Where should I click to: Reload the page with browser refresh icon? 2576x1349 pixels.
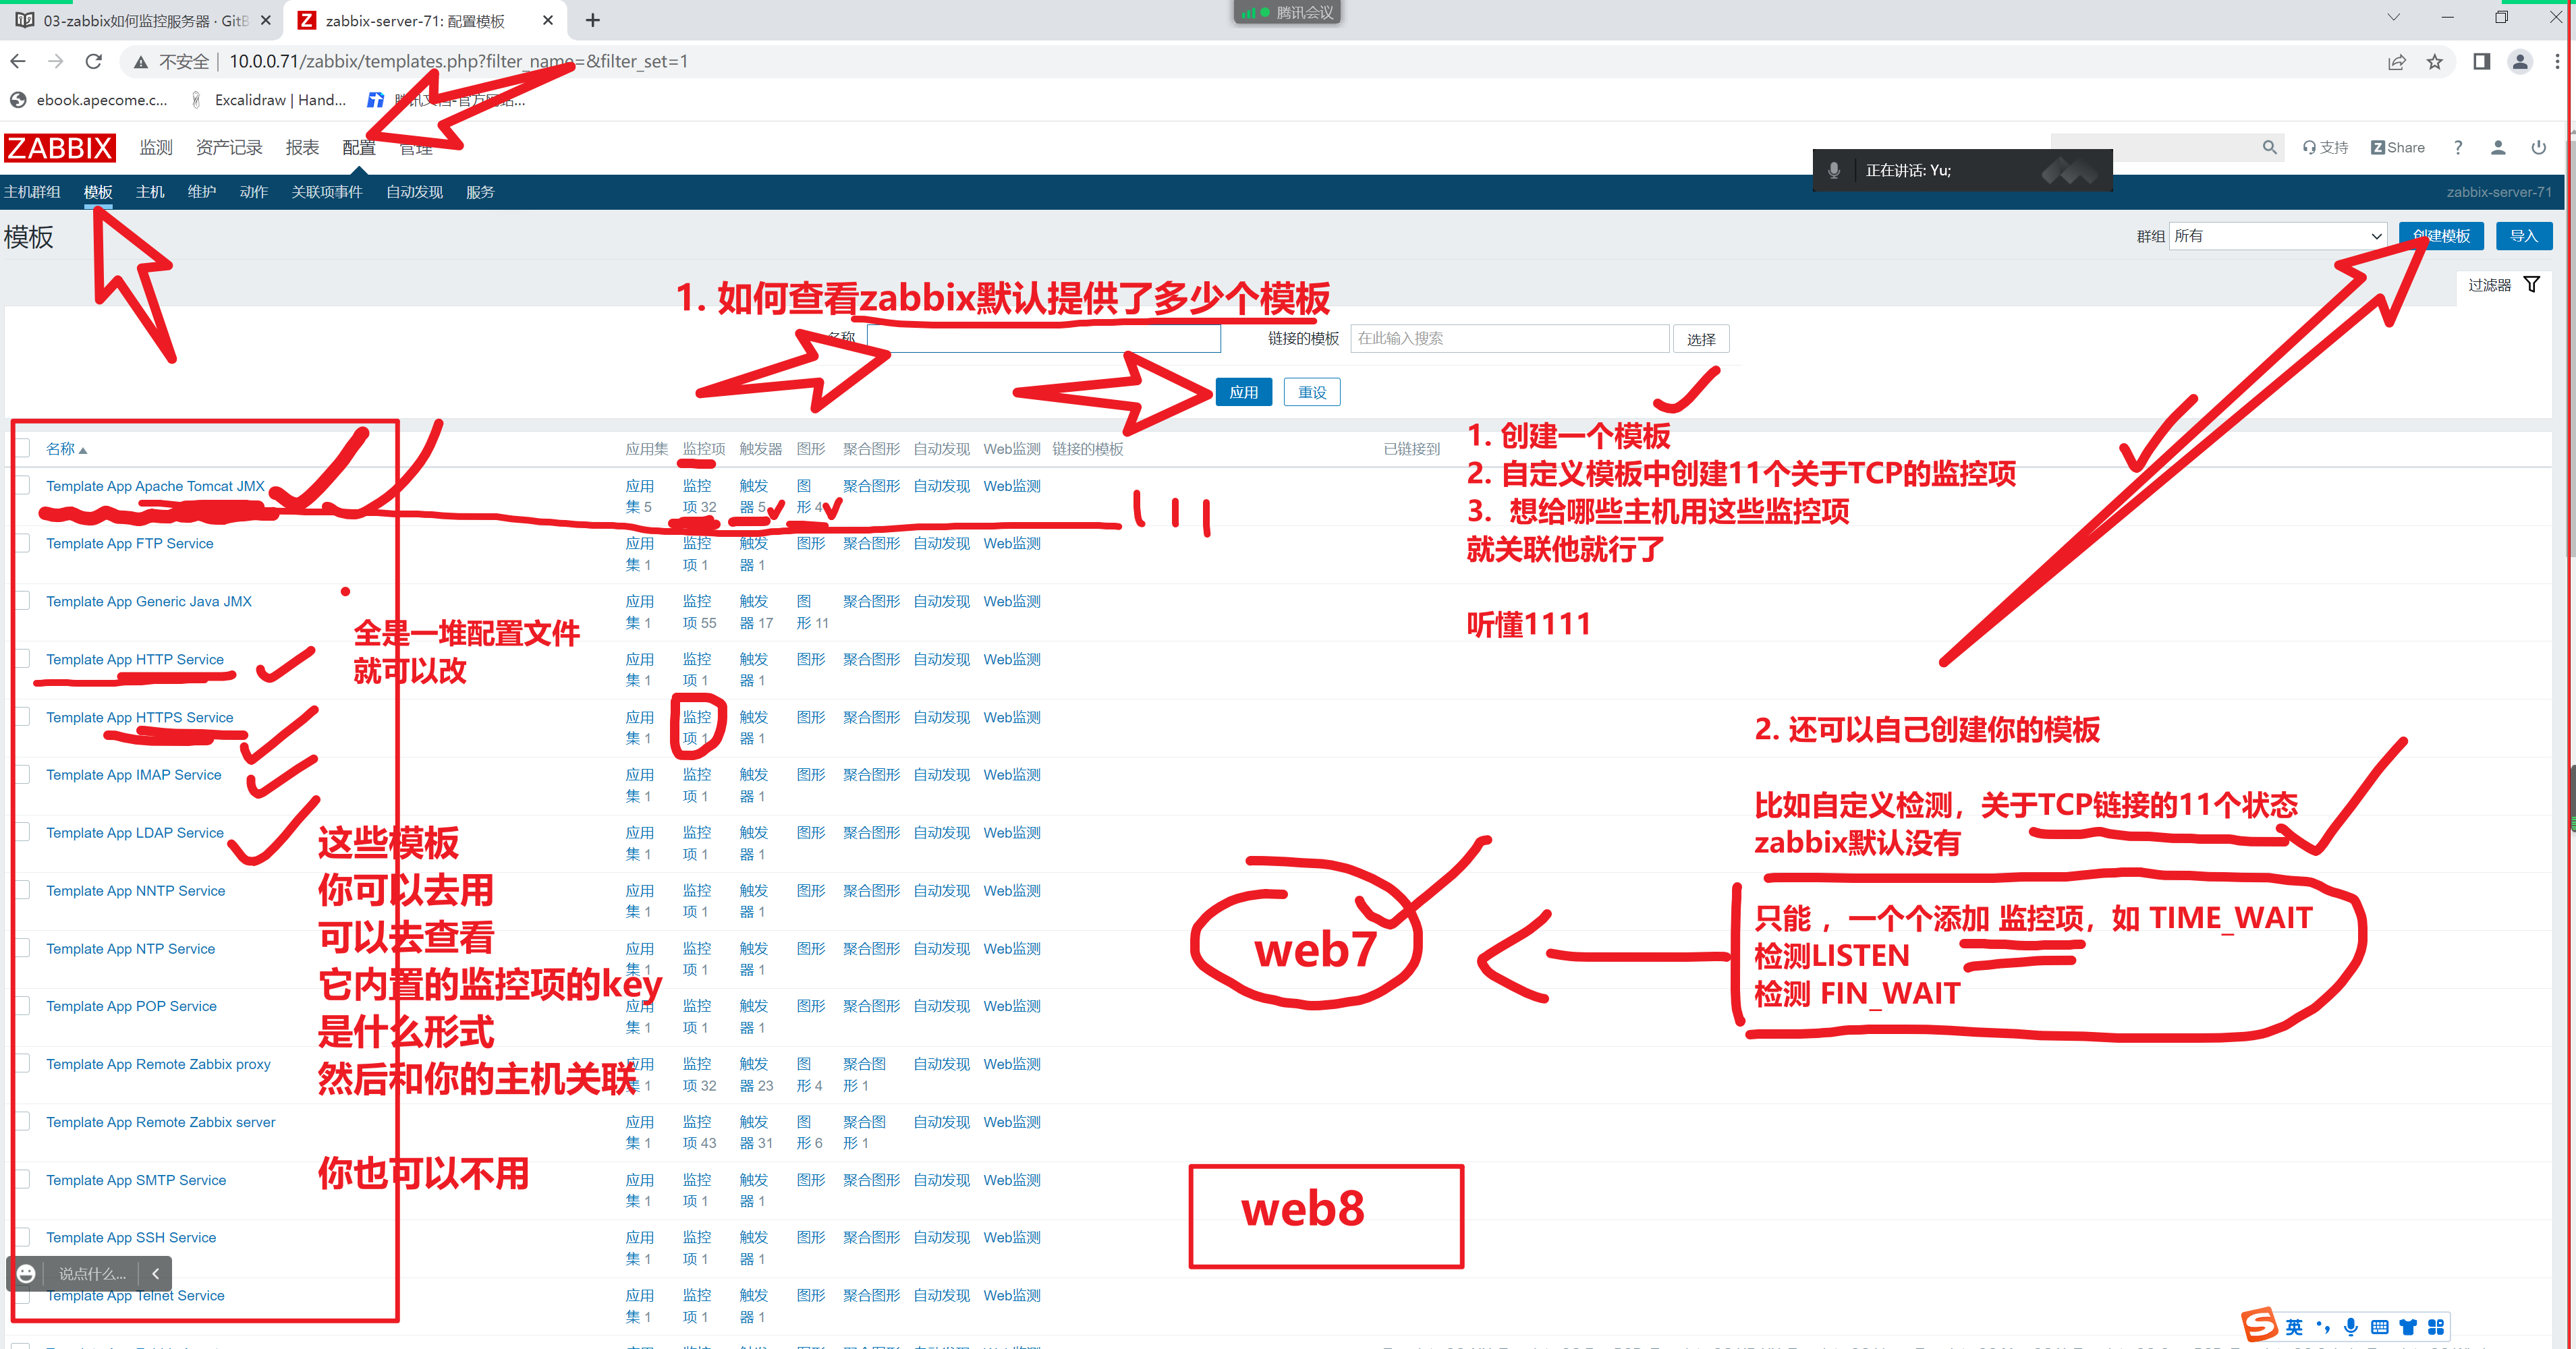point(93,62)
